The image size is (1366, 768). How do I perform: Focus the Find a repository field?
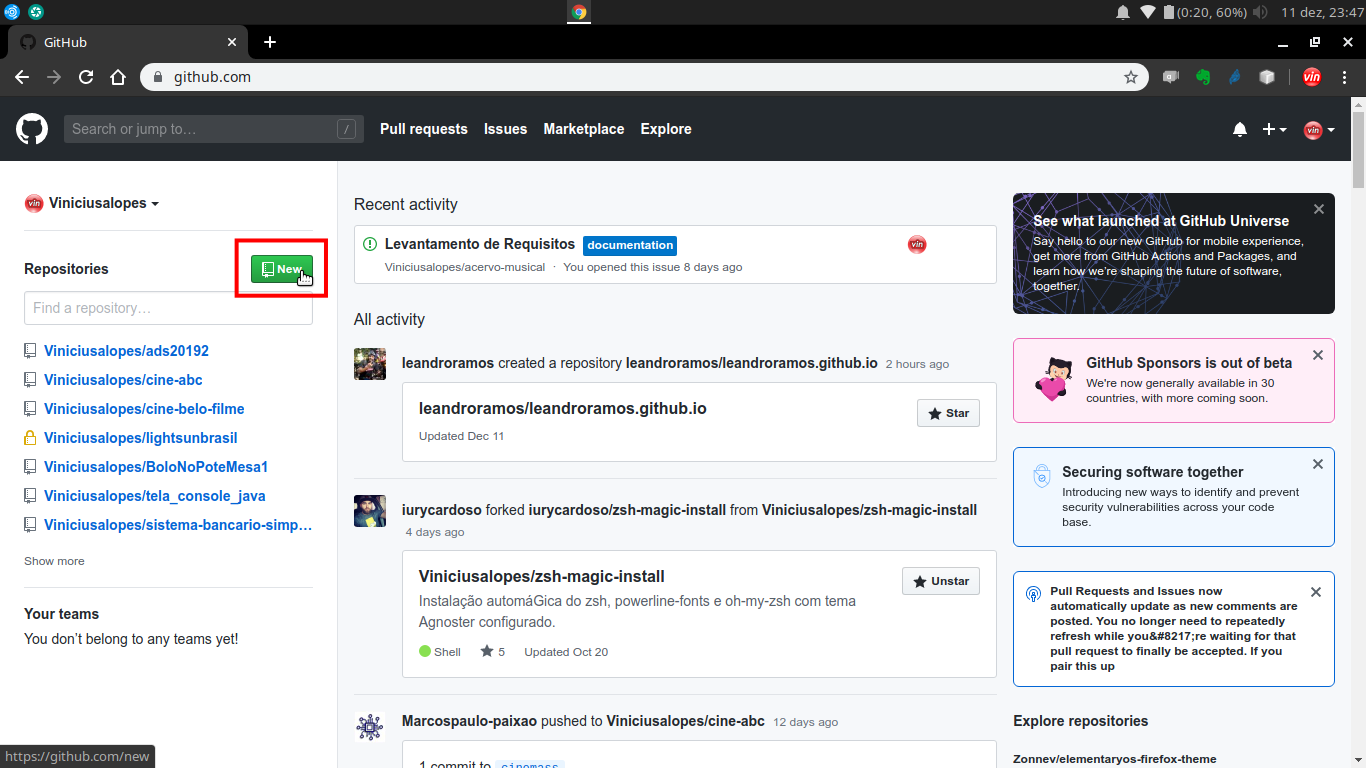point(168,308)
